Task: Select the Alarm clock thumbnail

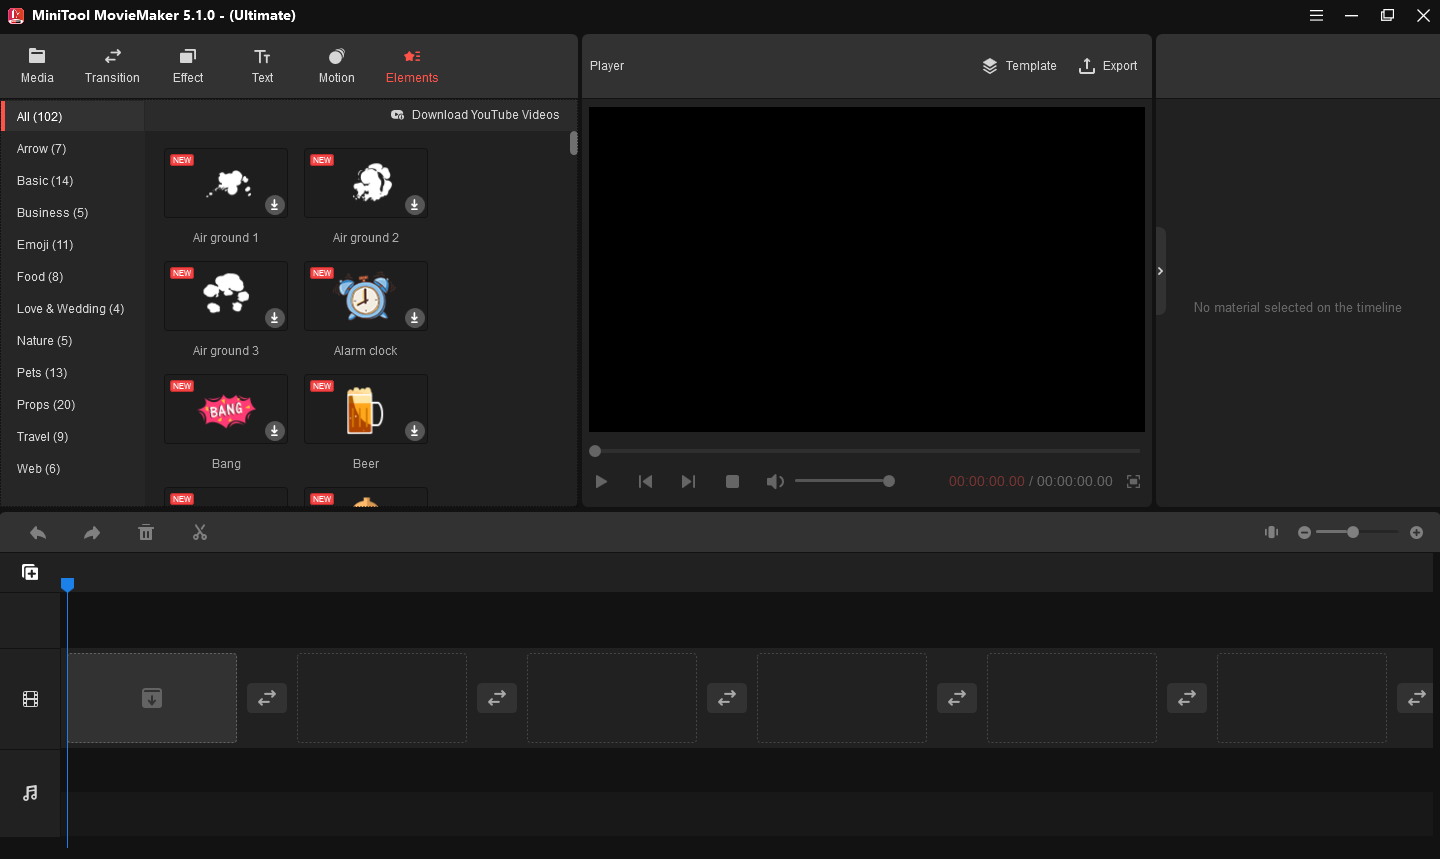Action: pyautogui.click(x=366, y=296)
